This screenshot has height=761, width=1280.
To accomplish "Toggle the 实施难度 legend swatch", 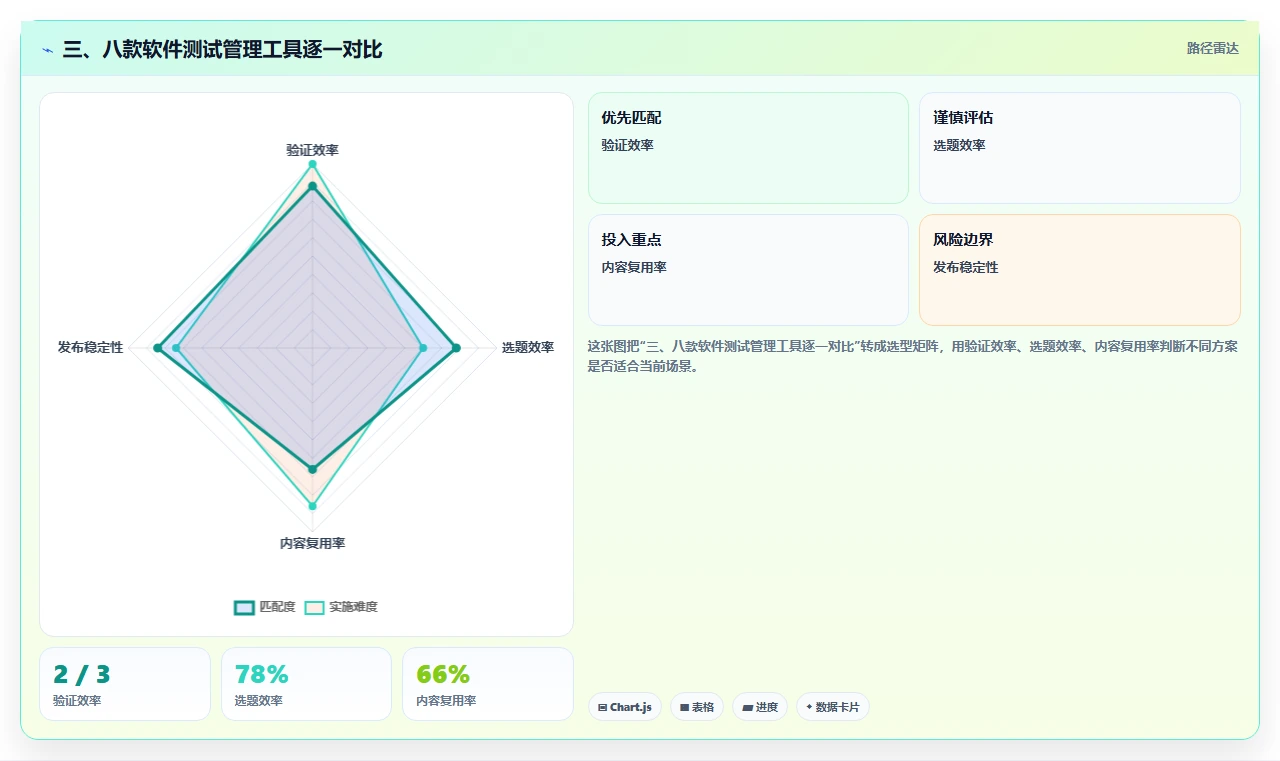I will pos(315,607).
